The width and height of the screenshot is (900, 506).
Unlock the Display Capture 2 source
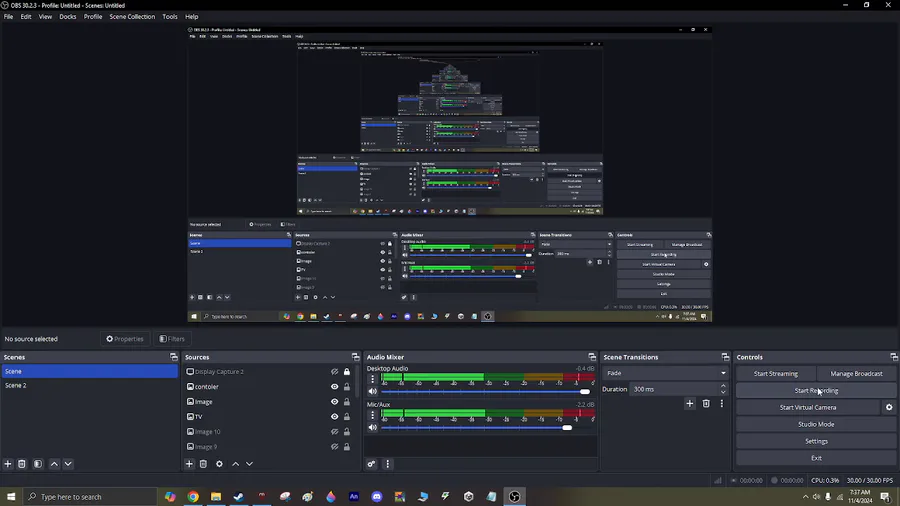[347, 372]
